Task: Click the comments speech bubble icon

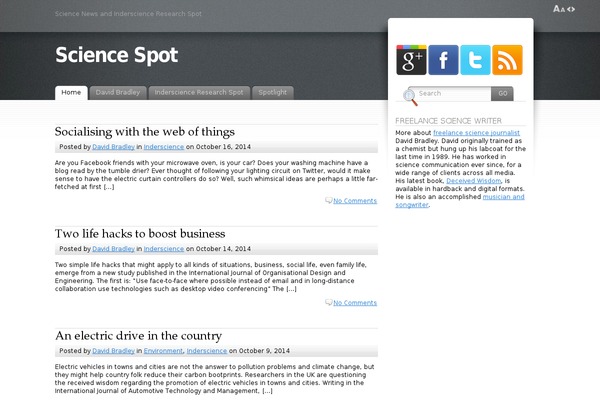Action: point(329,201)
